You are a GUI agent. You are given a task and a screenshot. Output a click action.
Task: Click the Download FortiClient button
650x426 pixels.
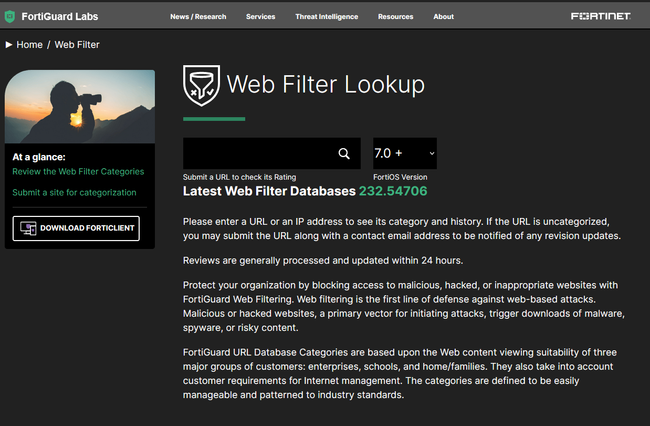76,228
